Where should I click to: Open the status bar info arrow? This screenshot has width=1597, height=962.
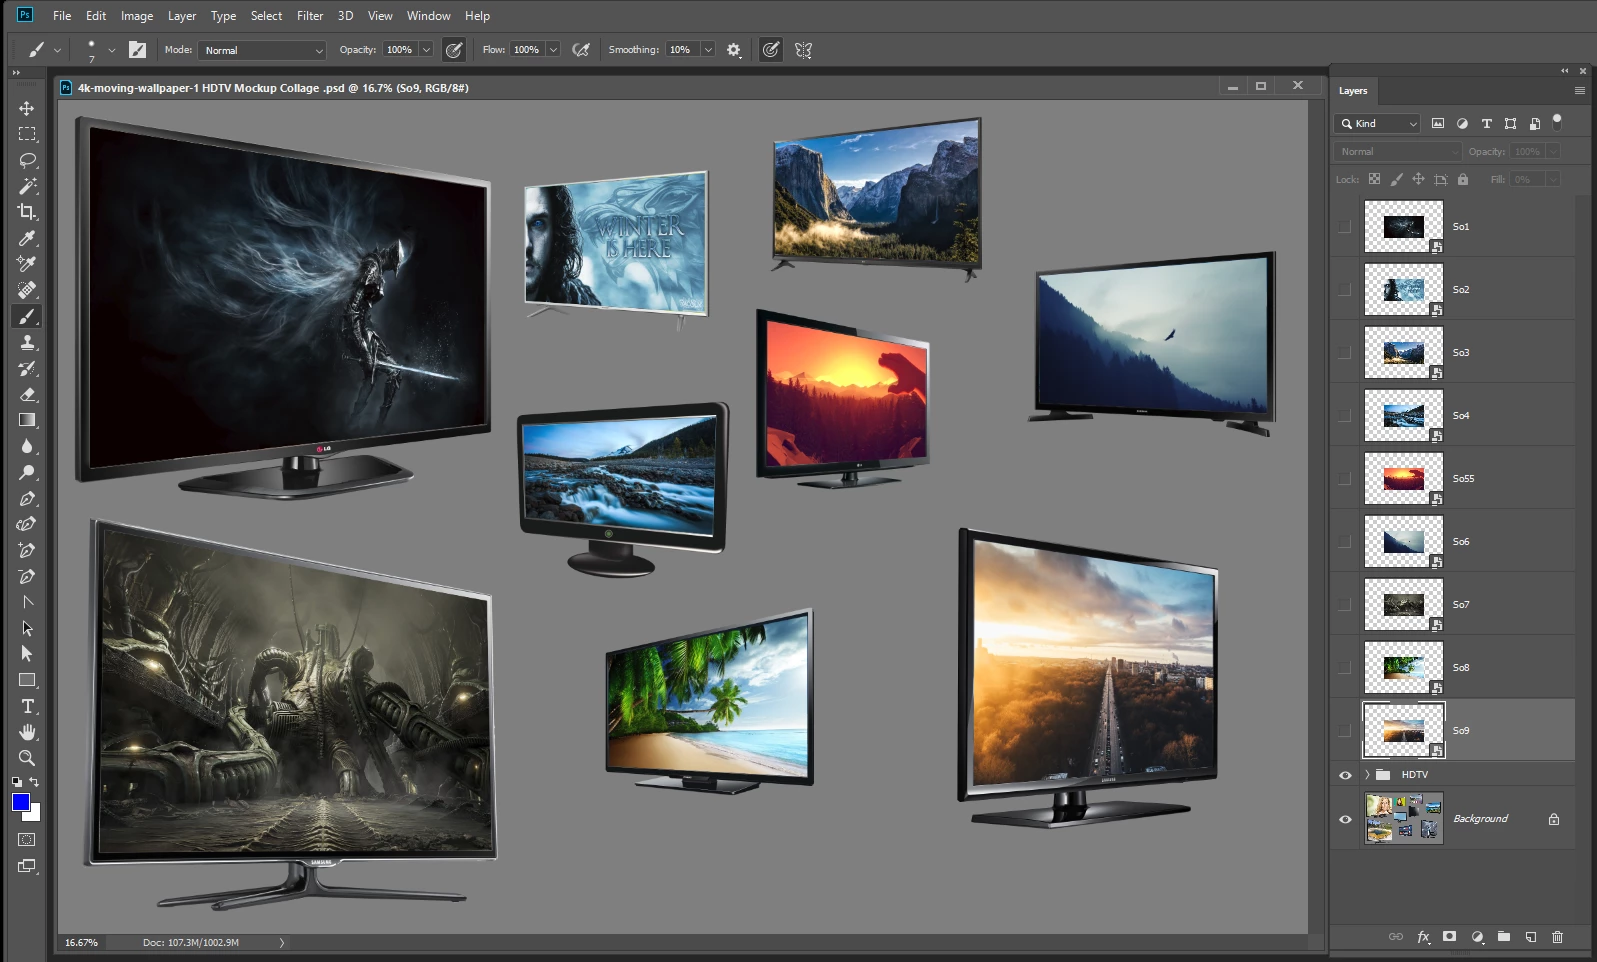click(x=282, y=942)
